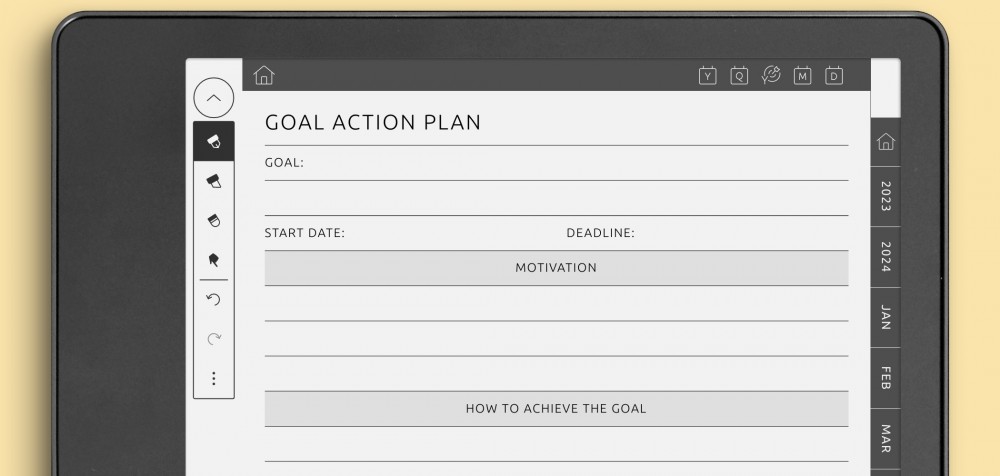Open the daily calendar icon in header
1000x476 pixels.
(834, 75)
